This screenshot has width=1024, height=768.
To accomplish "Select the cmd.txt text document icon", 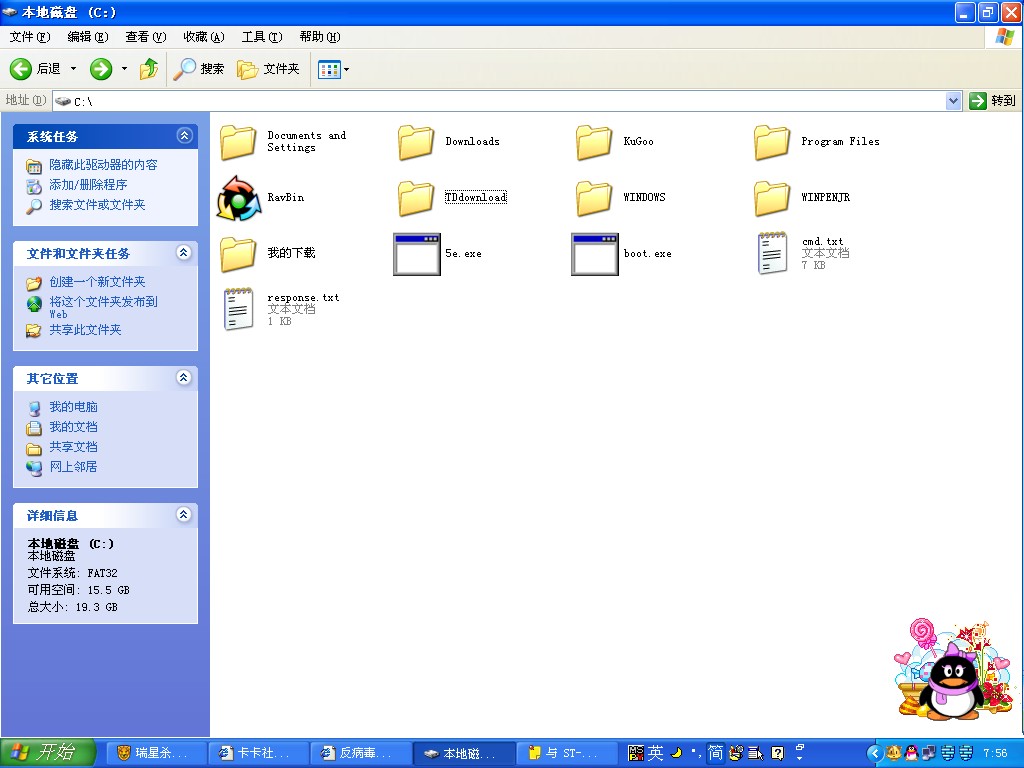I will pos(772,253).
